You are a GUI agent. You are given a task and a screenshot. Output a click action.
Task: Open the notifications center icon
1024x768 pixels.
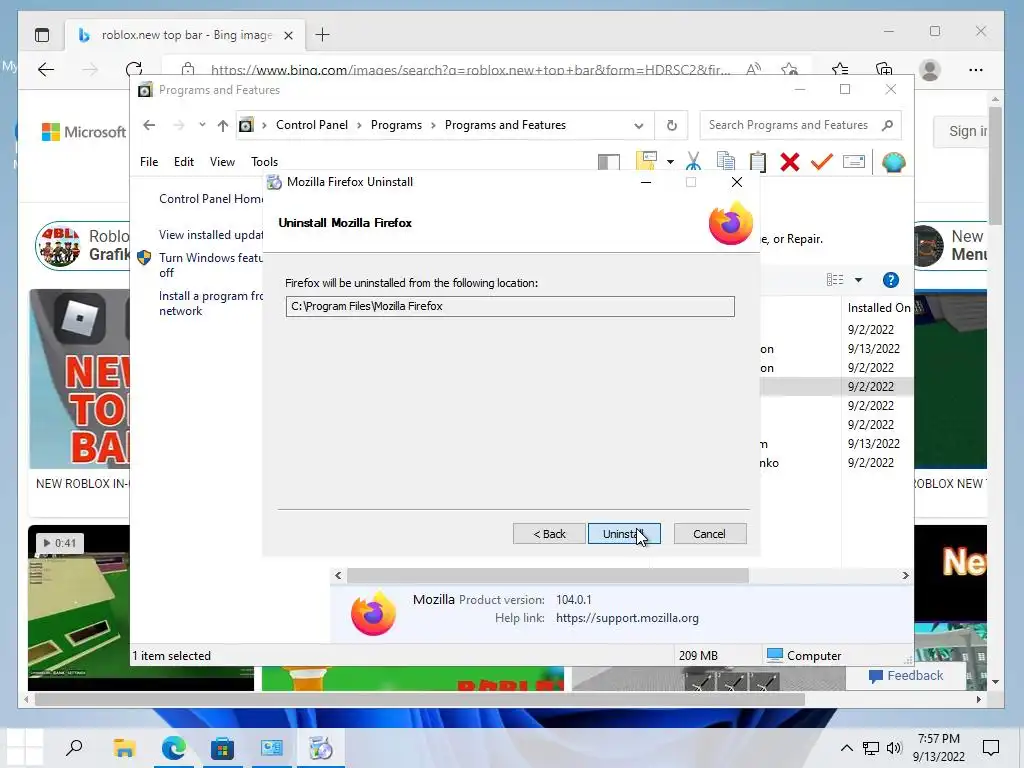[x=991, y=748]
